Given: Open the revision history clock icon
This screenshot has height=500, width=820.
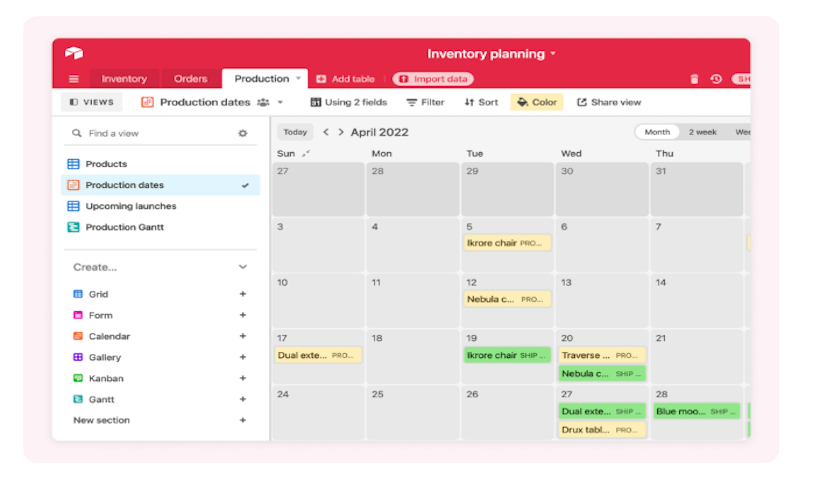Looking at the screenshot, I should coord(716,79).
